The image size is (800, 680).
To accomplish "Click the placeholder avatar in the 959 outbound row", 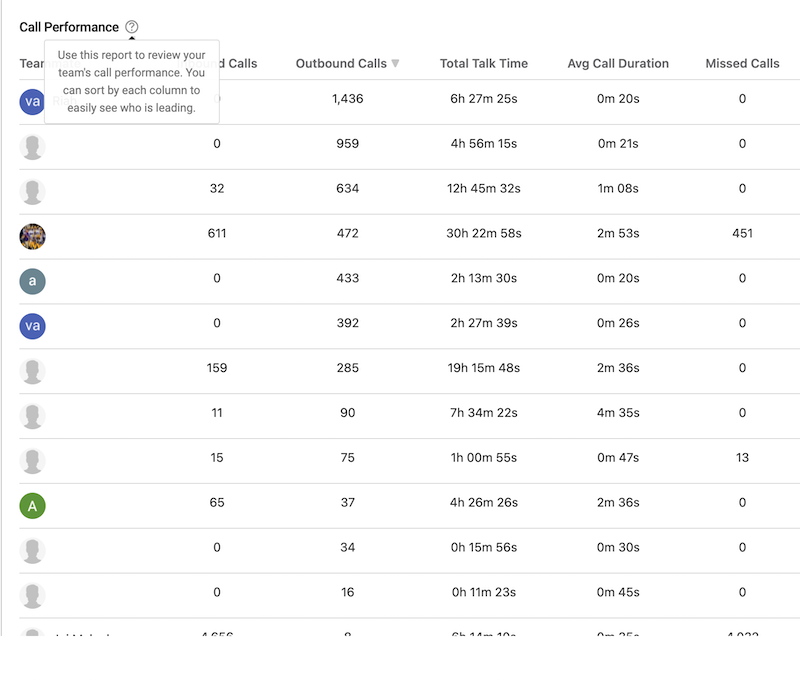I will point(33,147).
